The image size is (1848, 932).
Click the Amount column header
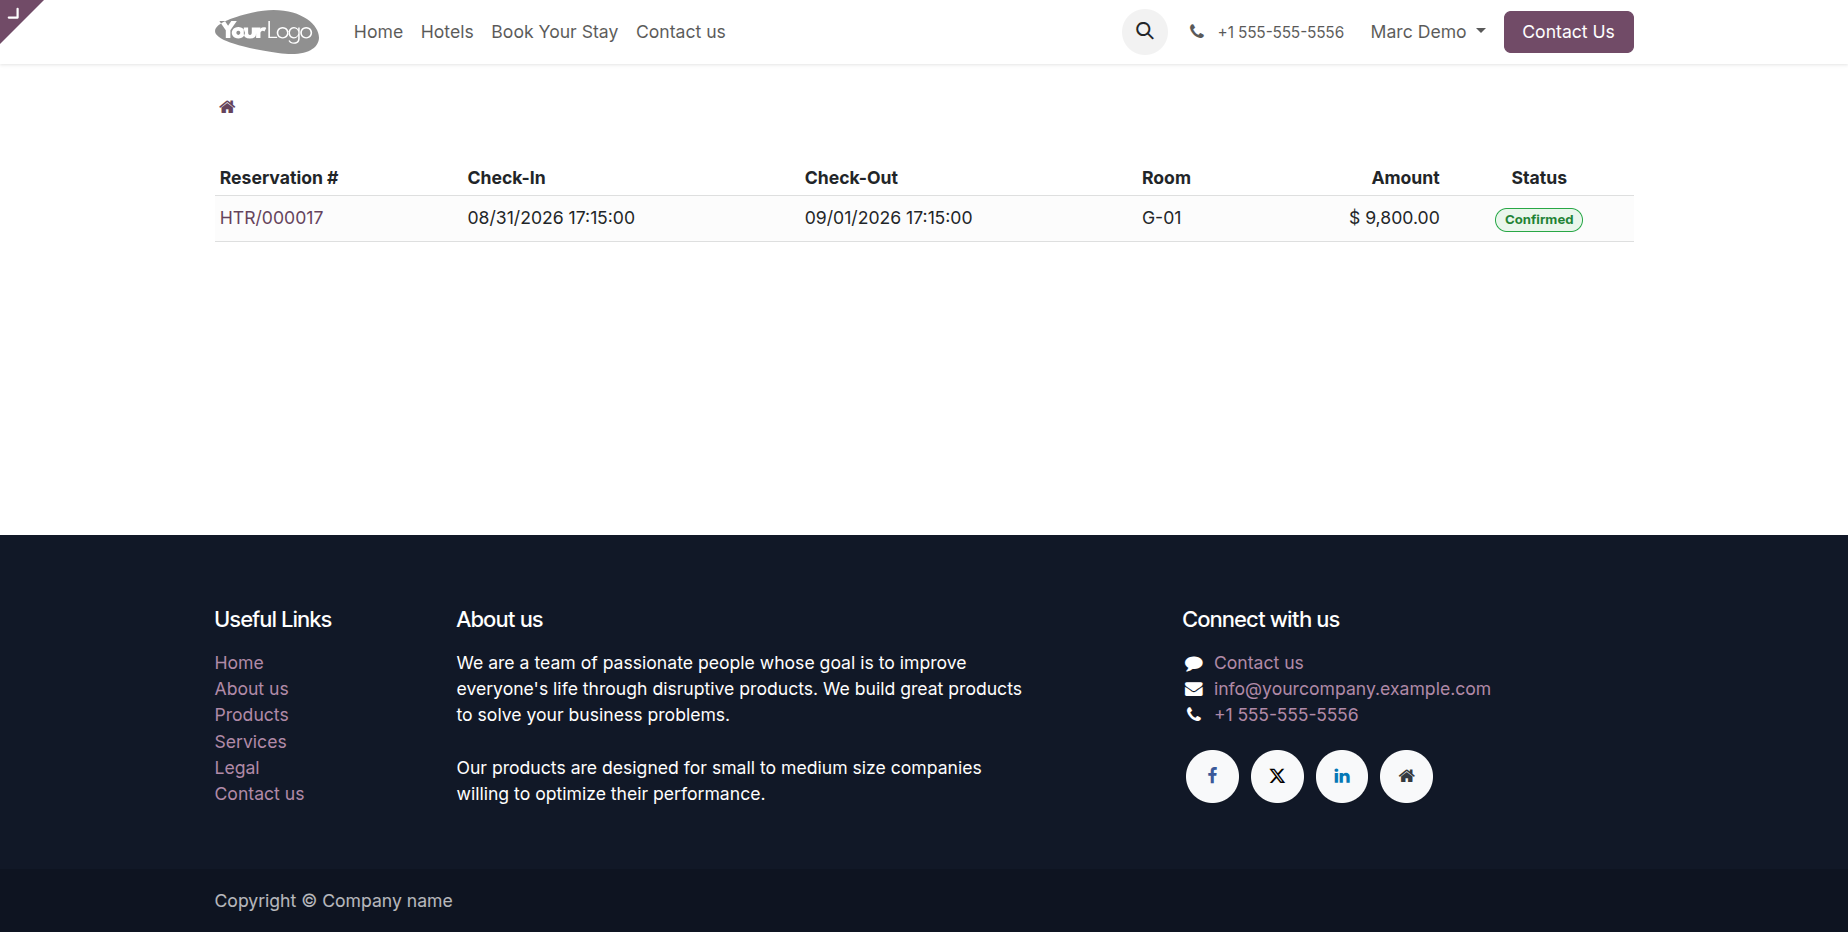pyautogui.click(x=1405, y=178)
